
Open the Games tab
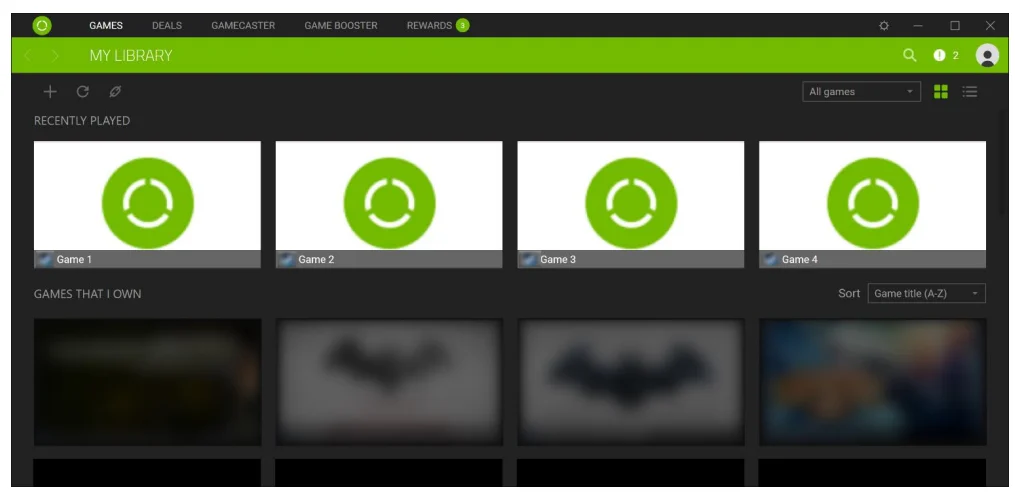[106, 26]
